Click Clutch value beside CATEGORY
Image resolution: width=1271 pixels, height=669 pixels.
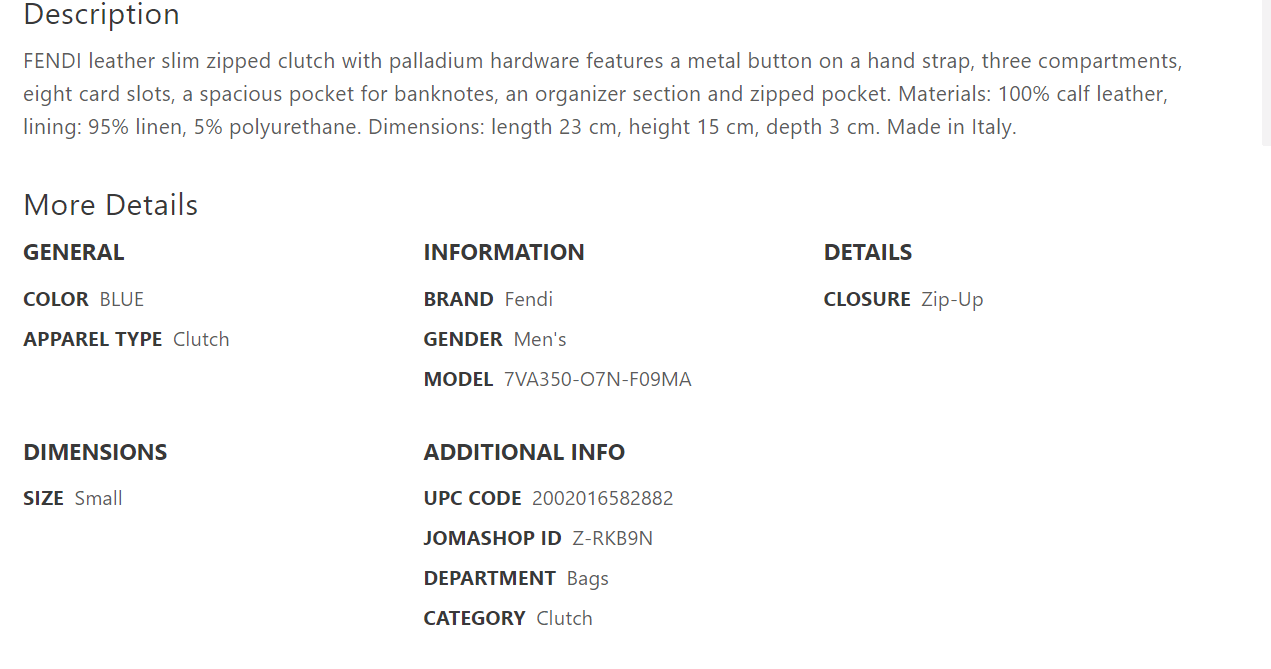pos(565,618)
